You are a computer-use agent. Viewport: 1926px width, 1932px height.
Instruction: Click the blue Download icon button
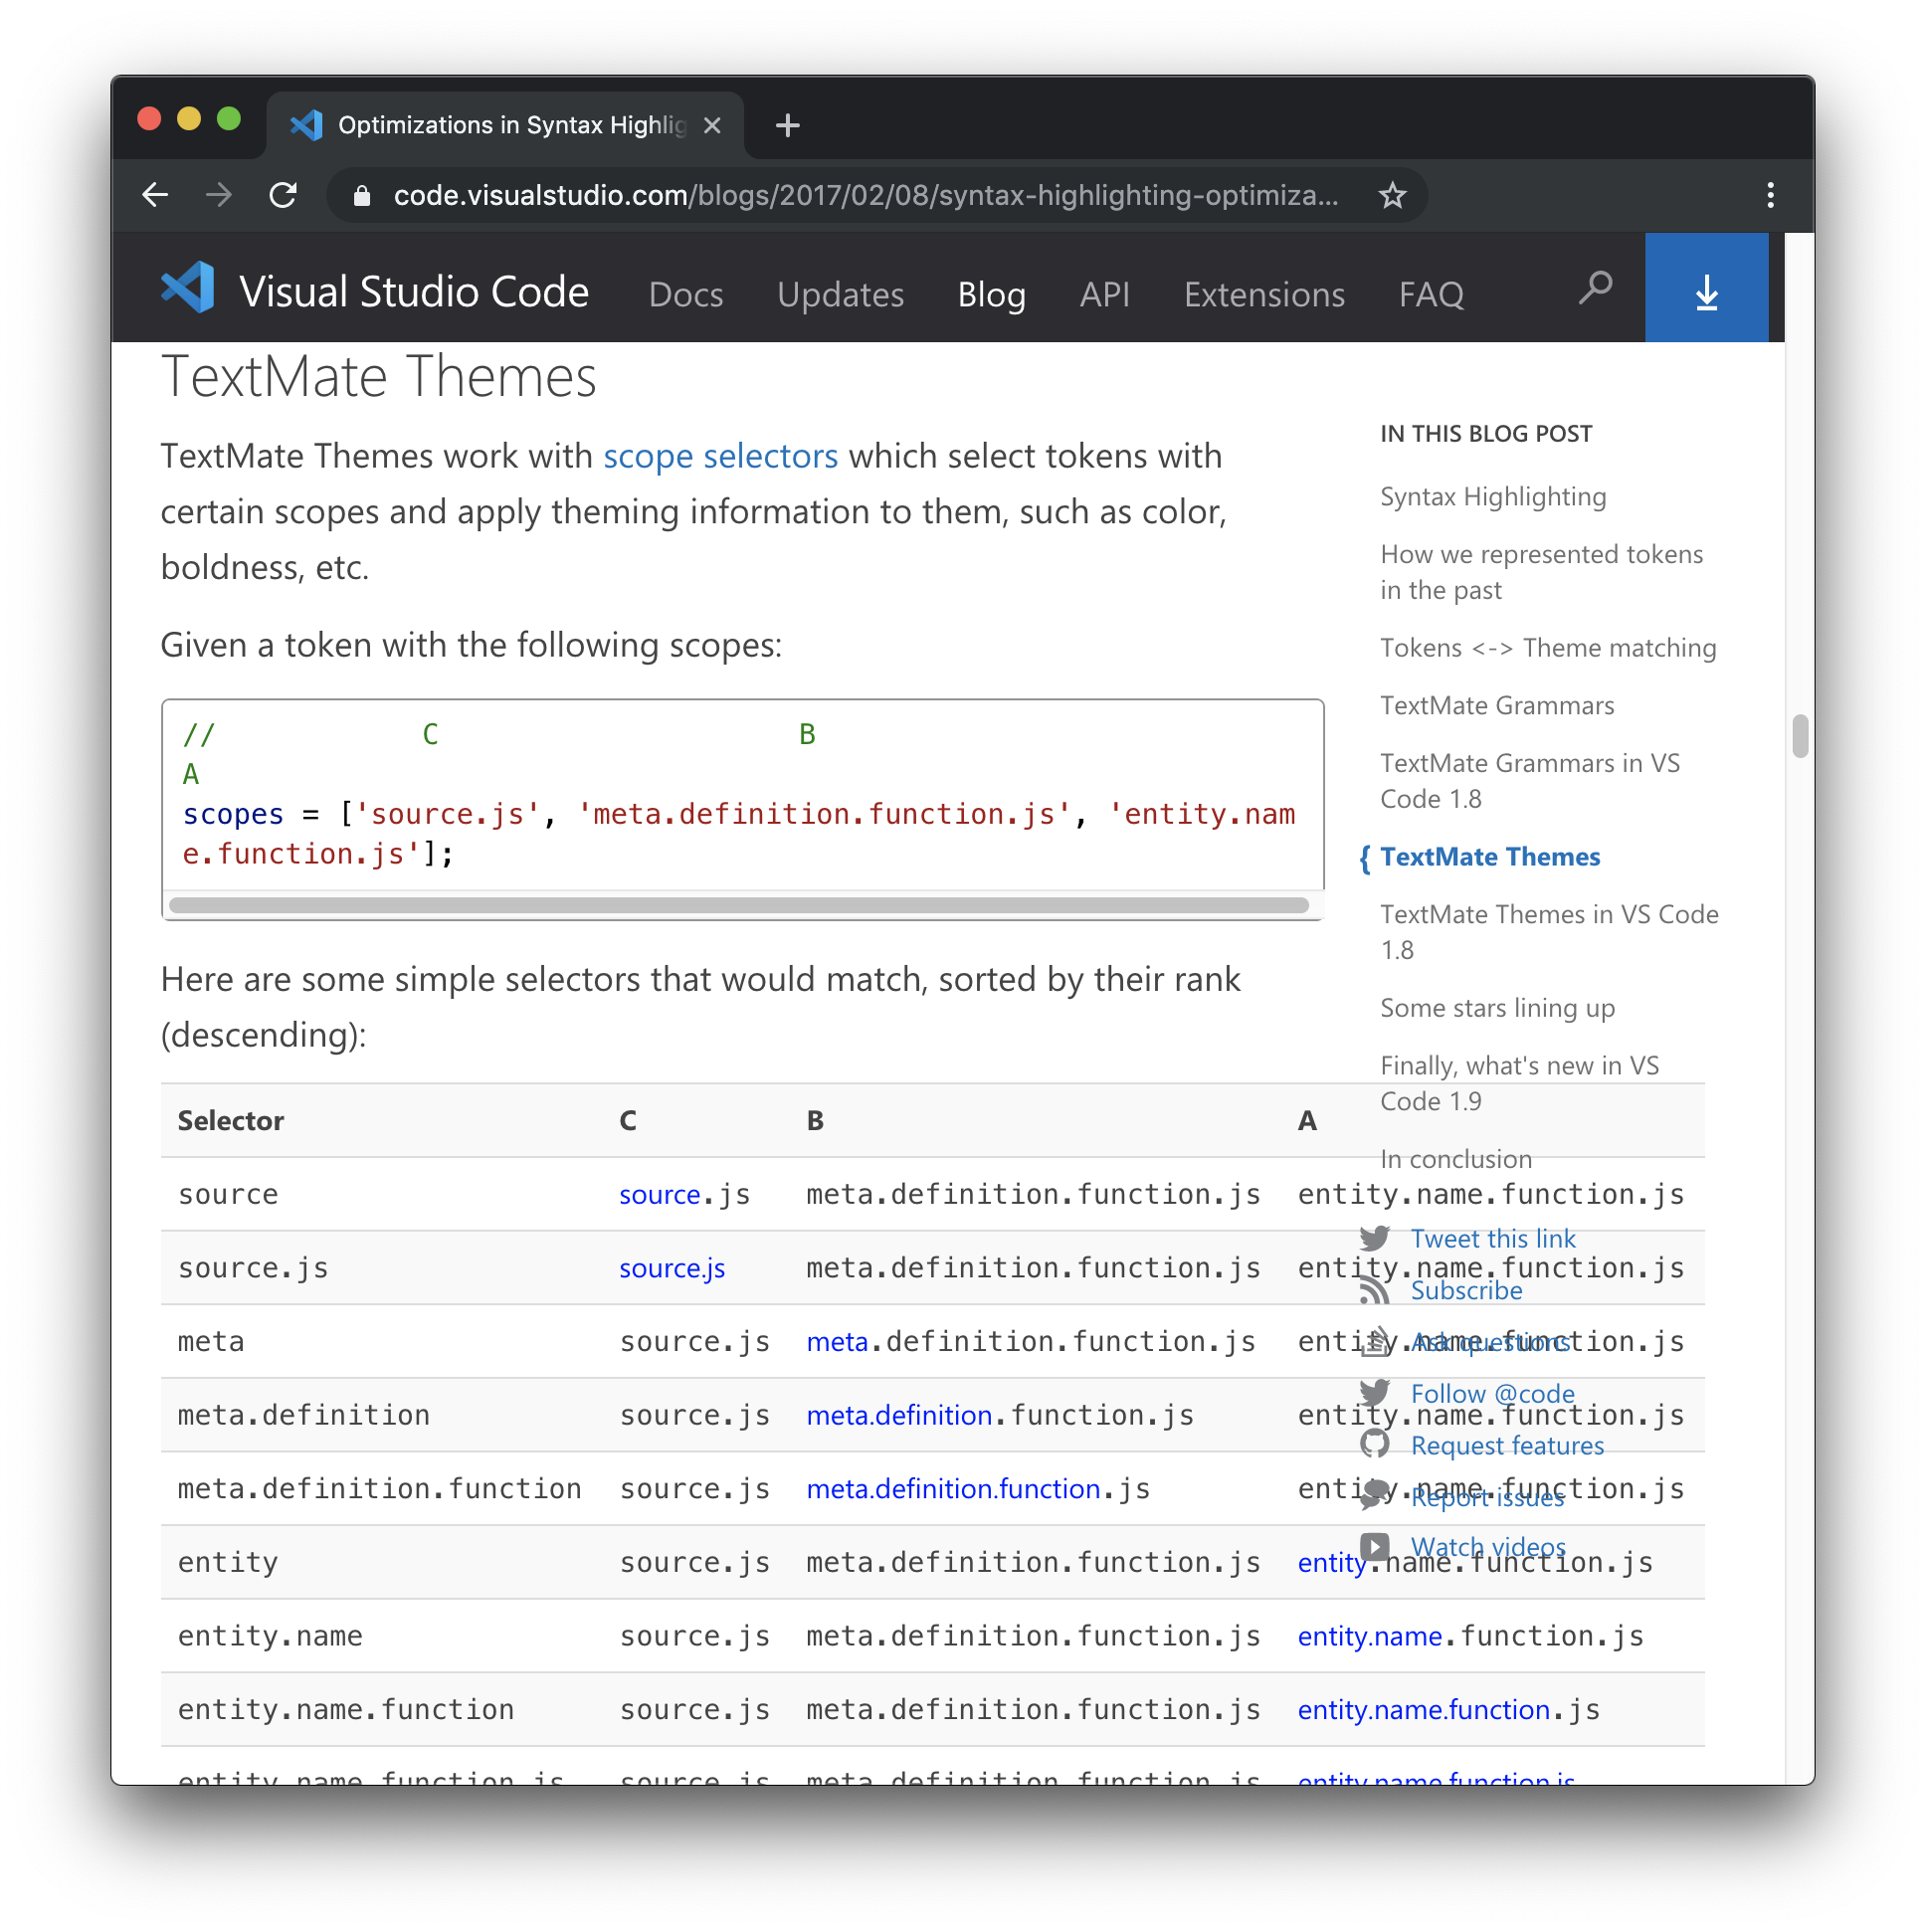point(1706,291)
